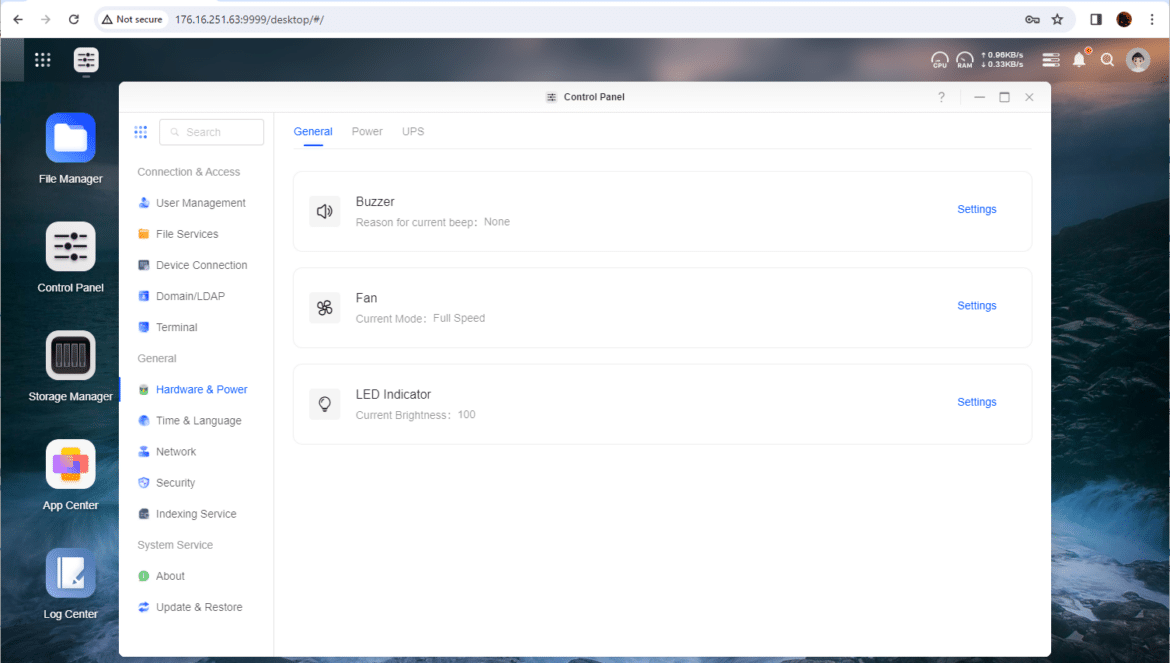Bookmark this page with star icon
The image size is (1170, 663).
tap(1057, 19)
